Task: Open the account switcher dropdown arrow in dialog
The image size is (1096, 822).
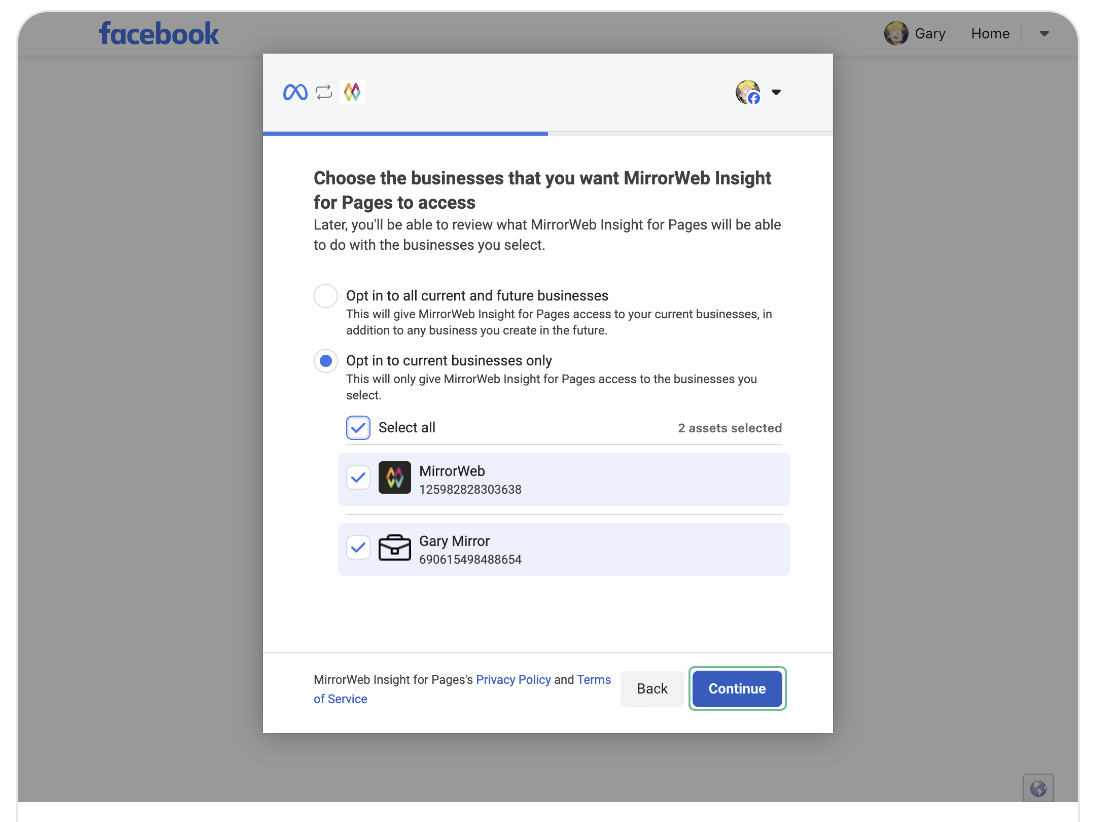Action: [x=776, y=92]
